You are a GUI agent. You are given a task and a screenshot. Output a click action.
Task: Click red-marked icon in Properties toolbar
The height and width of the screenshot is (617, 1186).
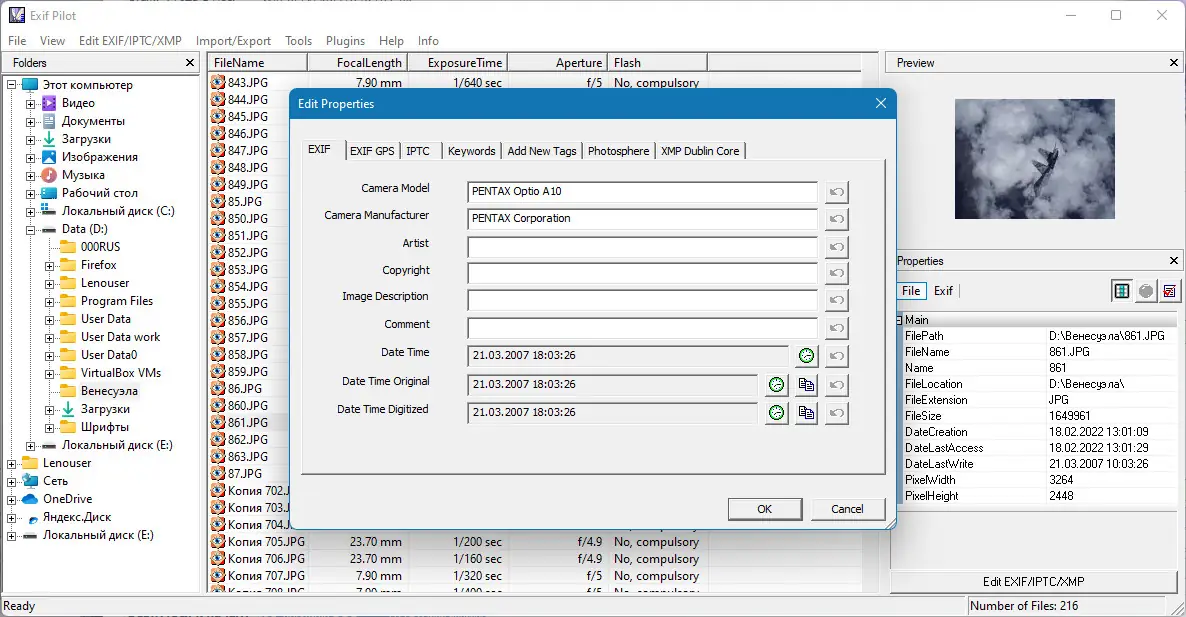1169,290
